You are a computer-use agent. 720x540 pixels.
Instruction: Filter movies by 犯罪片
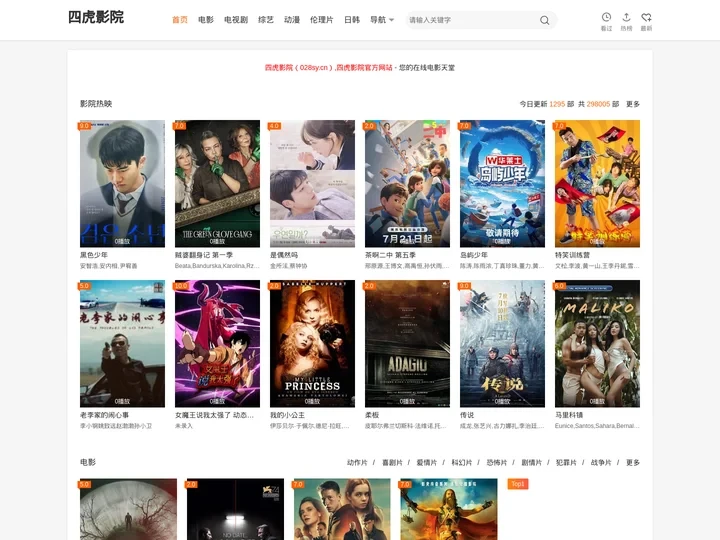pyautogui.click(x=566, y=462)
